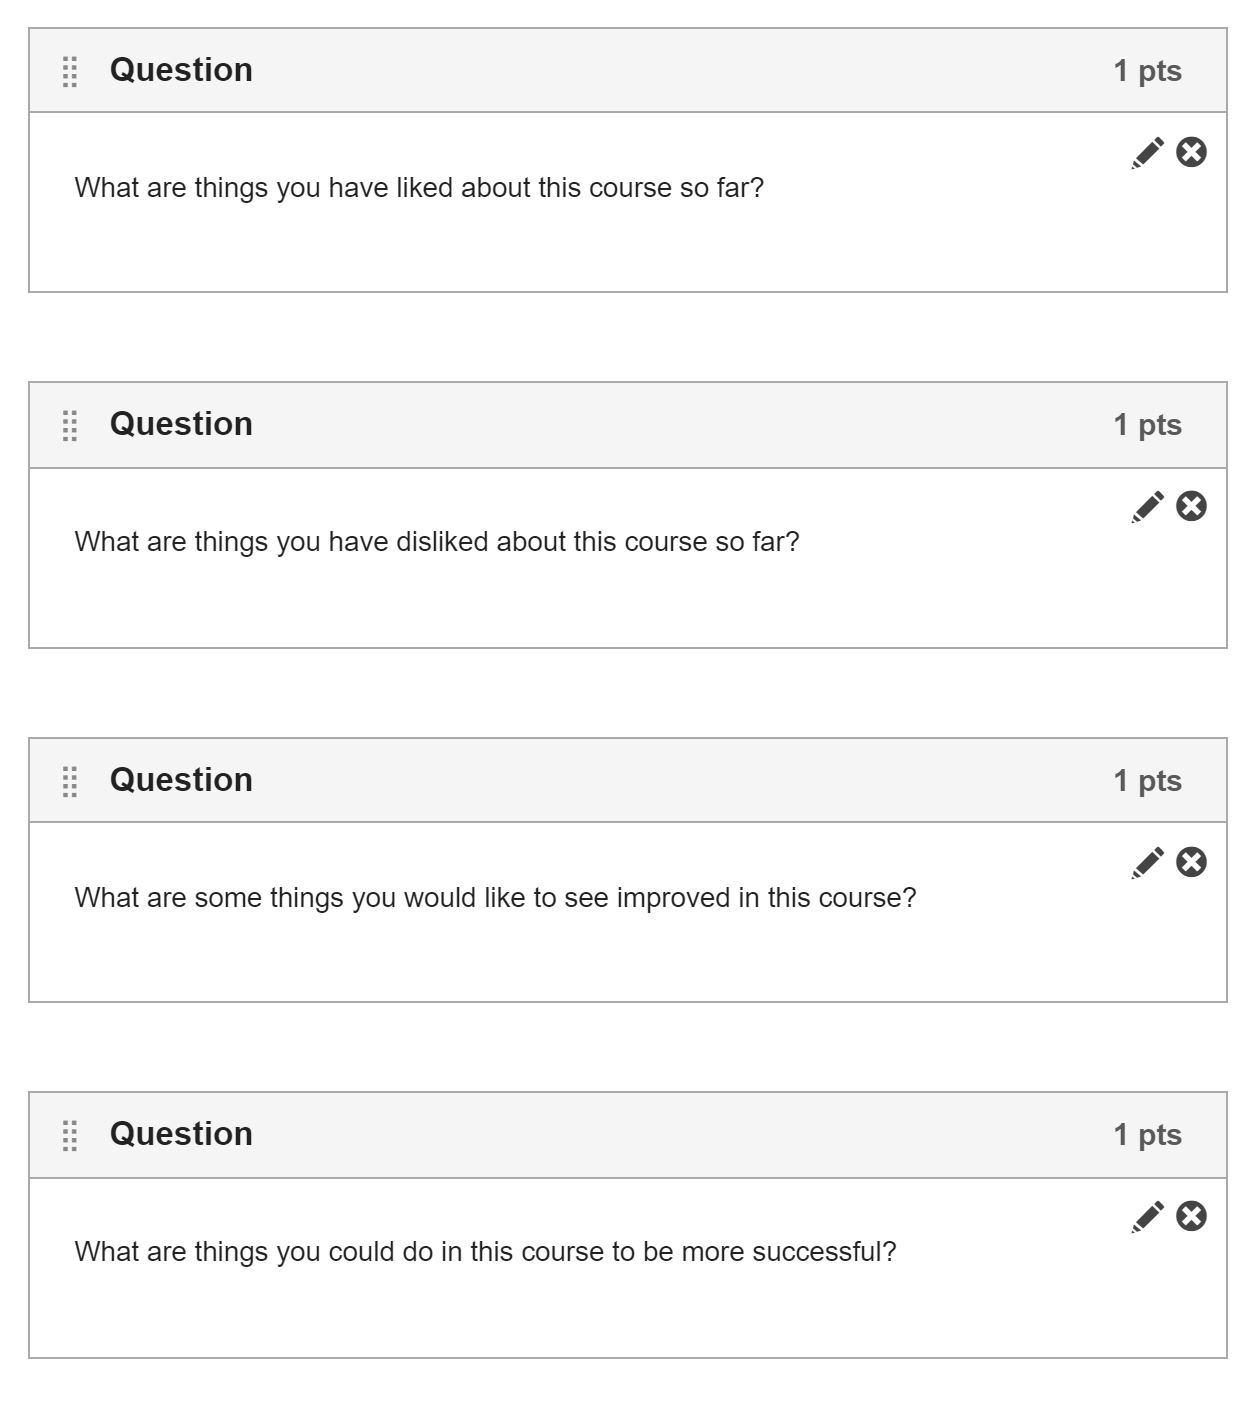The height and width of the screenshot is (1404, 1257).
Task: Click drag handle of fourth Question block
Action: [x=70, y=1136]
